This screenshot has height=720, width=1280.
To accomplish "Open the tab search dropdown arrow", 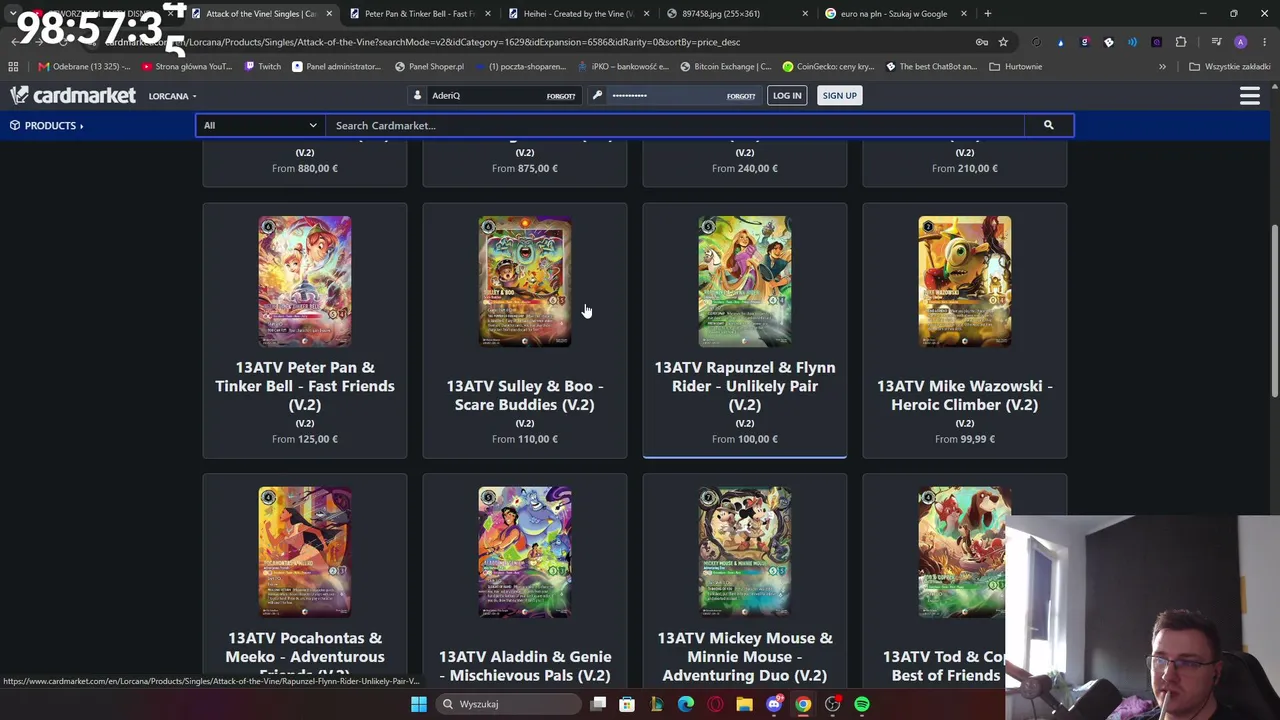I will (12, 14).
